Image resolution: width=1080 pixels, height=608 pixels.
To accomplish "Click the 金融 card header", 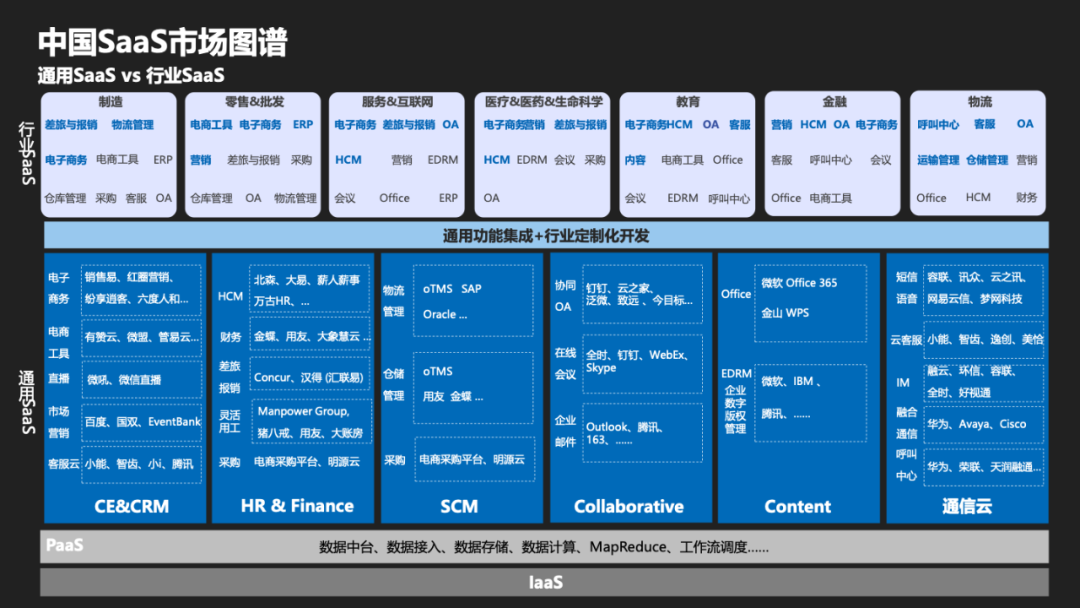I will click(x=834, y=102).
